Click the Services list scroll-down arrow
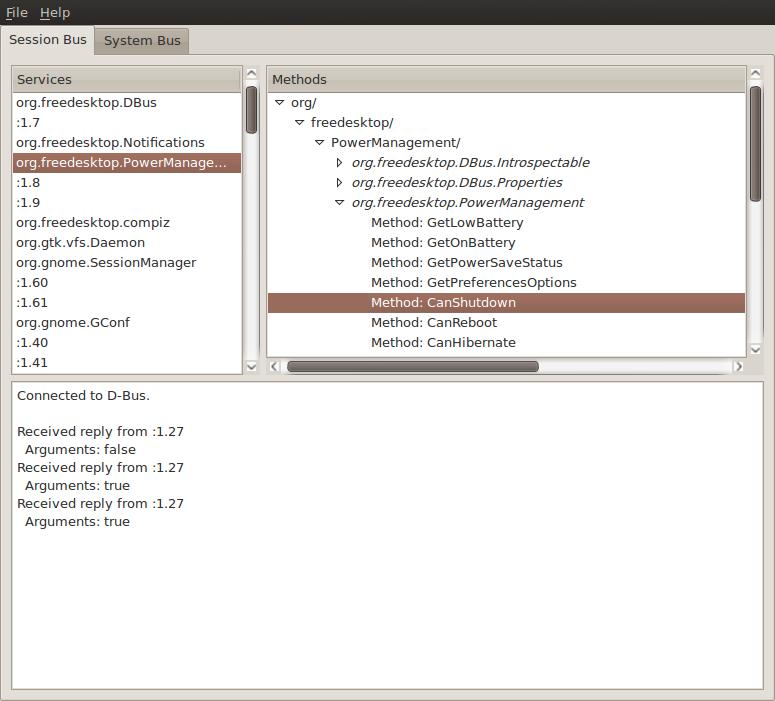775x701 pixels. [x=252, y=367]
